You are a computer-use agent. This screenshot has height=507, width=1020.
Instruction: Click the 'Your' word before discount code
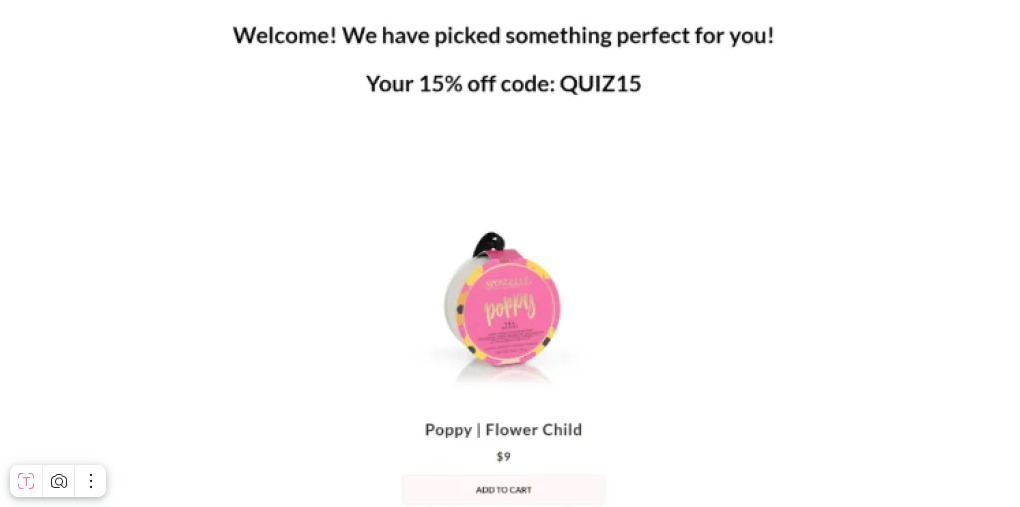coord(389,84)
